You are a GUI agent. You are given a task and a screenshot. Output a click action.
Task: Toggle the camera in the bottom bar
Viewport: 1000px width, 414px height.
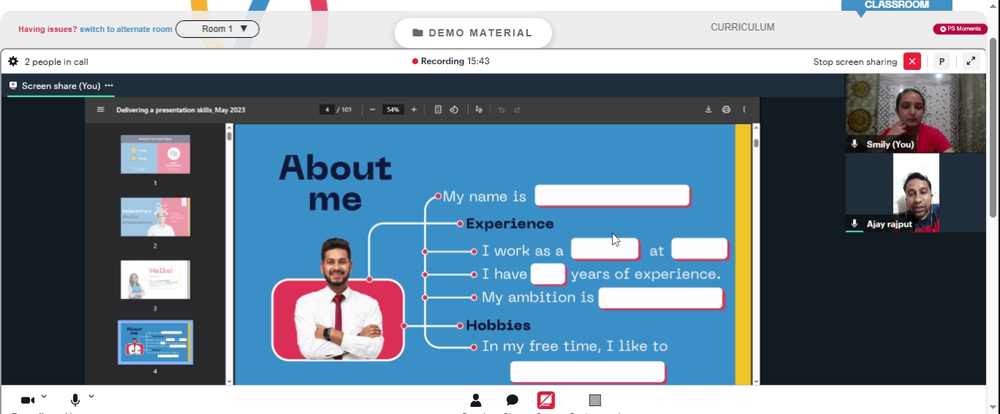27,400
